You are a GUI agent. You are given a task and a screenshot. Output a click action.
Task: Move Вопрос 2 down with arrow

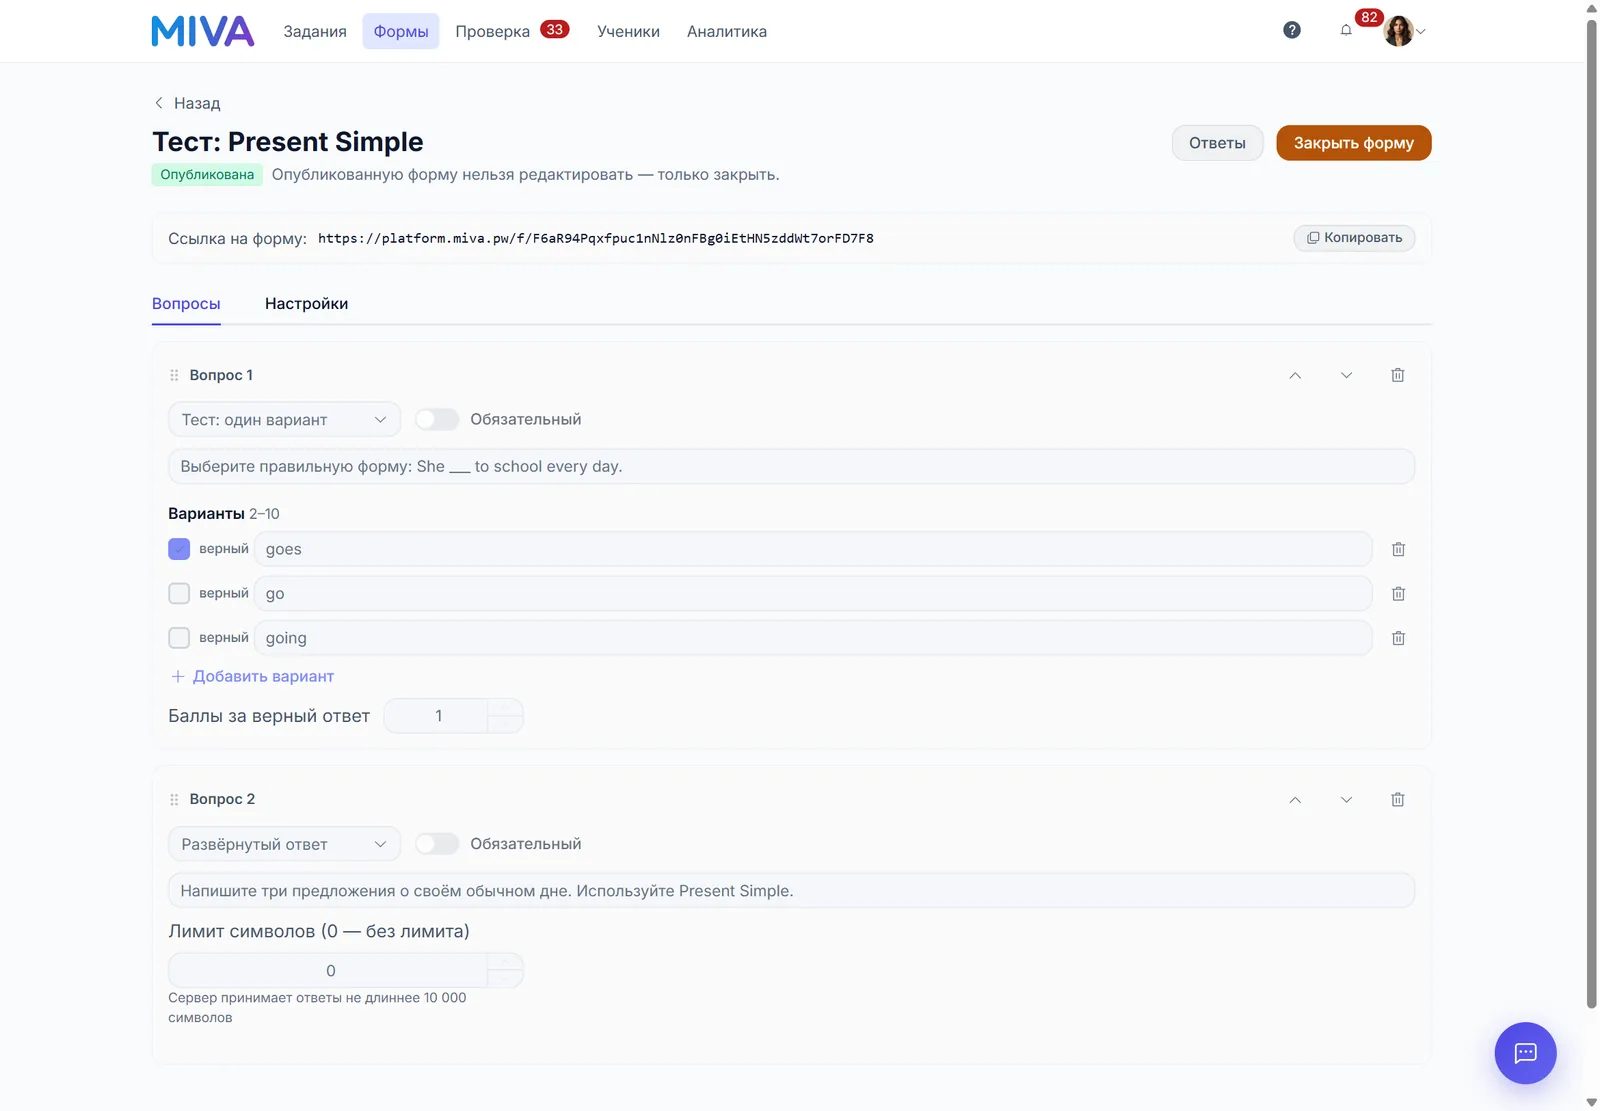(x=1346, y=799)
